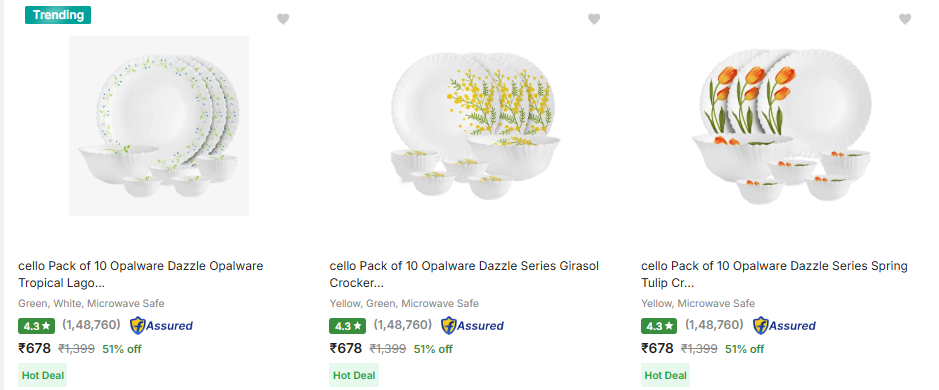
Task: Click Hot Deal label under Spring Tulip set
Action: click(665, 375)
